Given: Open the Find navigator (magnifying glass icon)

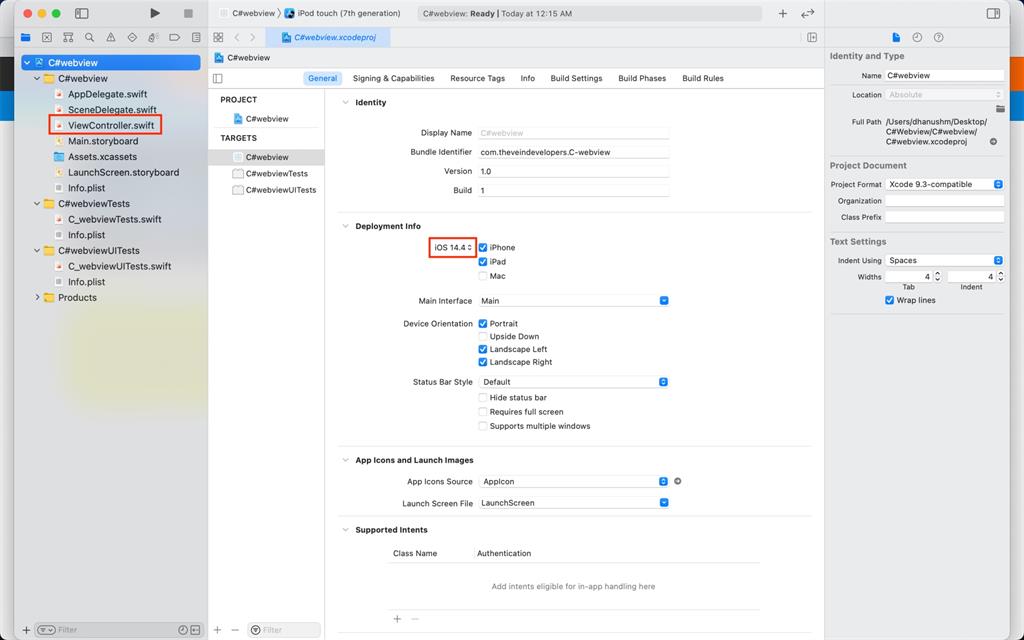Looking at the screenshot, I should (90, 37).
